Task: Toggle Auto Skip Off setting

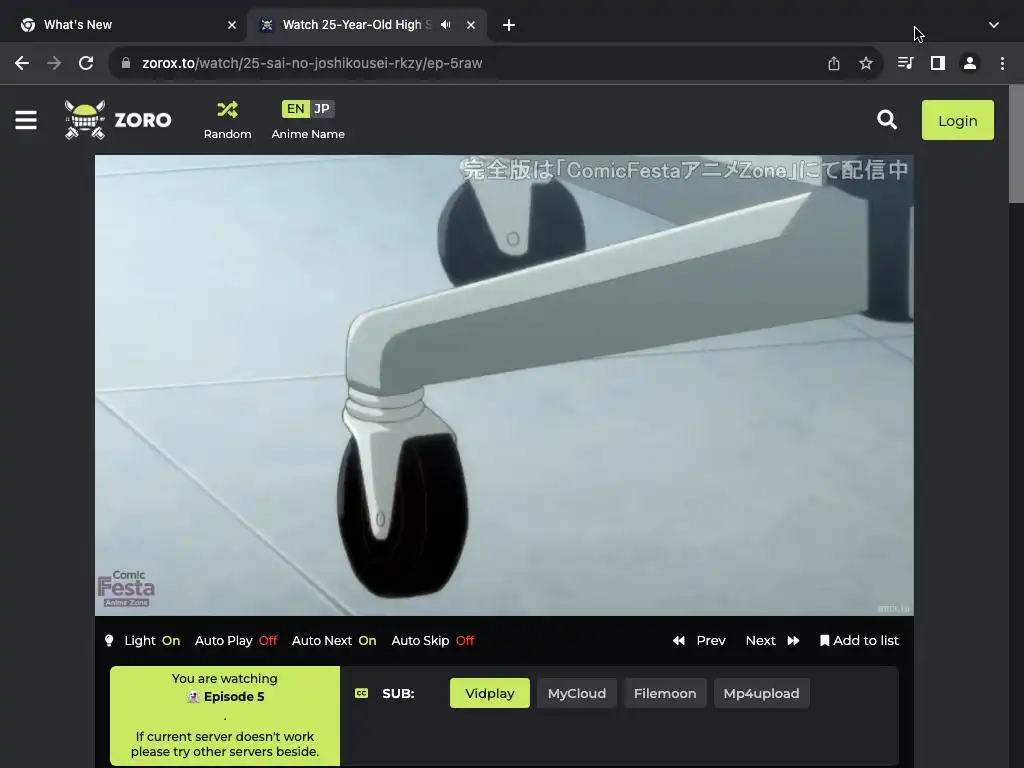Action: (433, 641)
